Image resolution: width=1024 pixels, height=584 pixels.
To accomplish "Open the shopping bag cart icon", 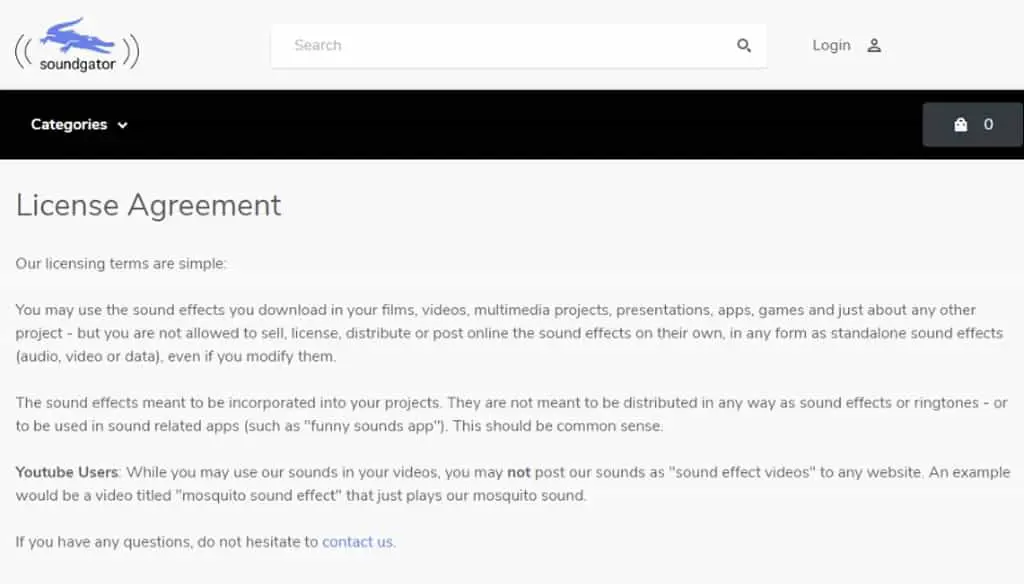I will coord(960,125).
